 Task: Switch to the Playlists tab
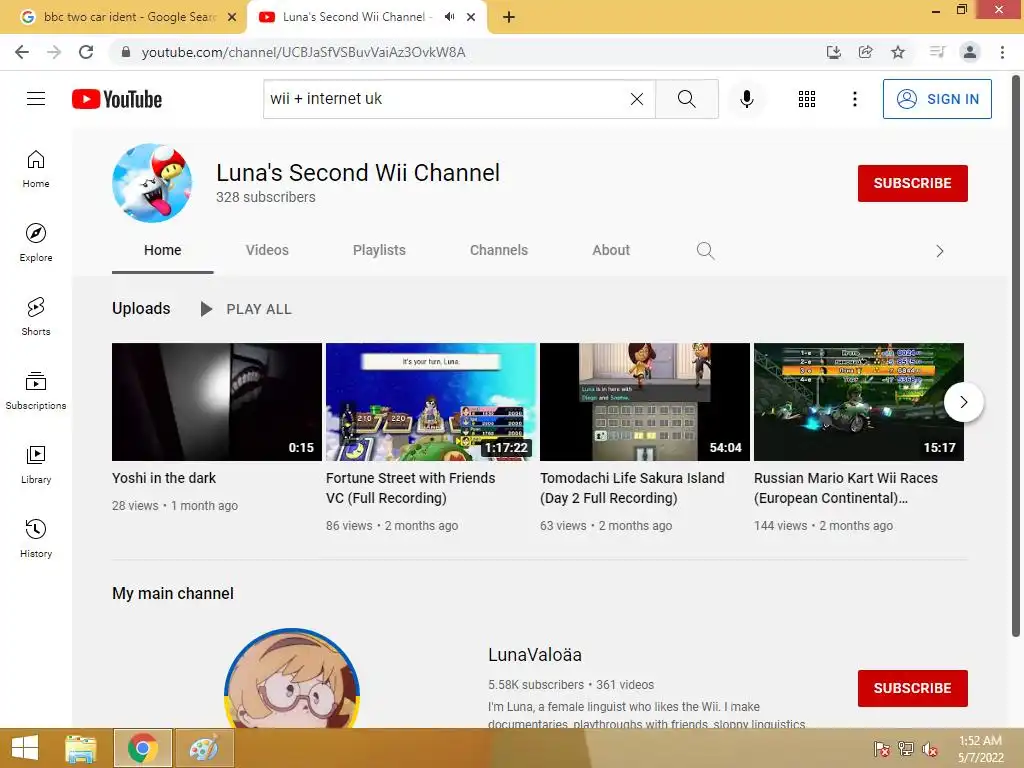point(379,250)
